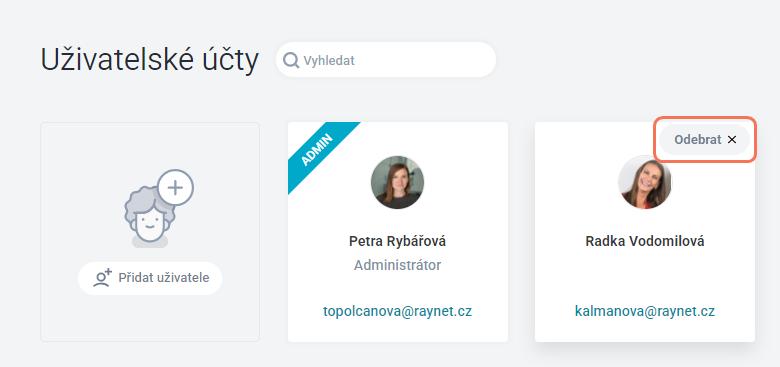Click the person-plus icon in Přidat uživatele
Image resolution: width=780 pixels, height=367 pixels.
[103, 278]
